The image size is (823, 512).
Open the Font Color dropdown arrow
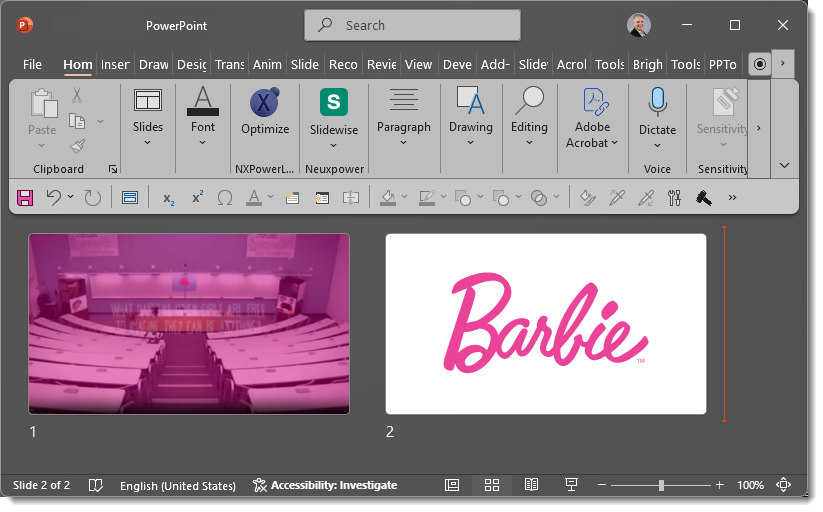click(271, 197)
